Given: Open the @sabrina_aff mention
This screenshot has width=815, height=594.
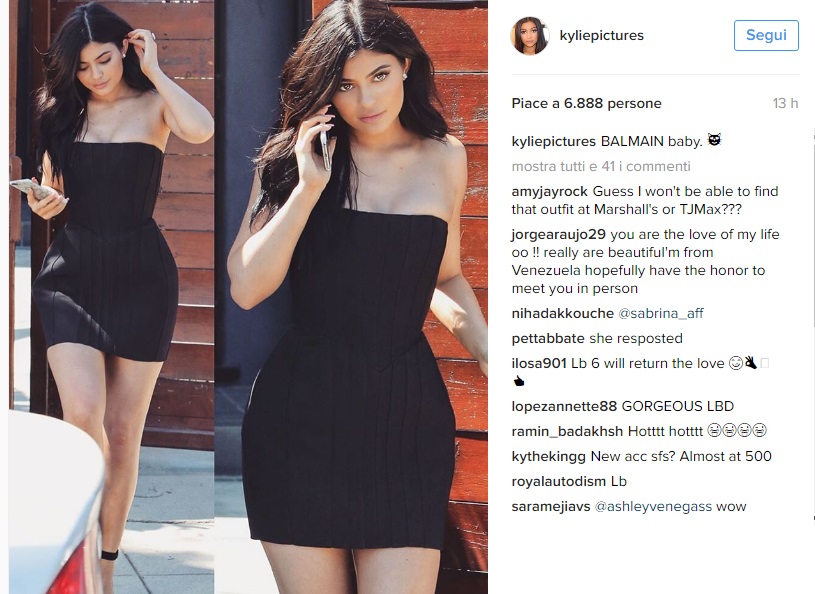Looking at the screenshot, I should click(x=660, y=313).
